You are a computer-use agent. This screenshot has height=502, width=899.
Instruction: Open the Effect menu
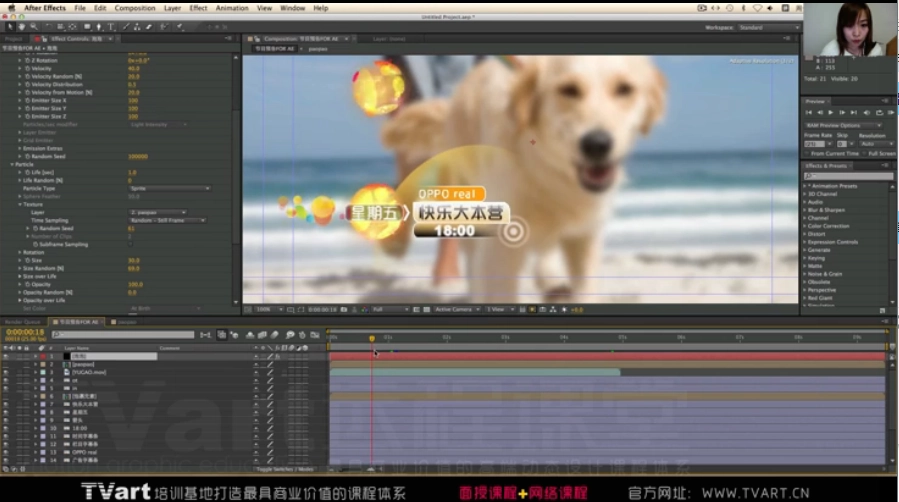pos(198,8)
